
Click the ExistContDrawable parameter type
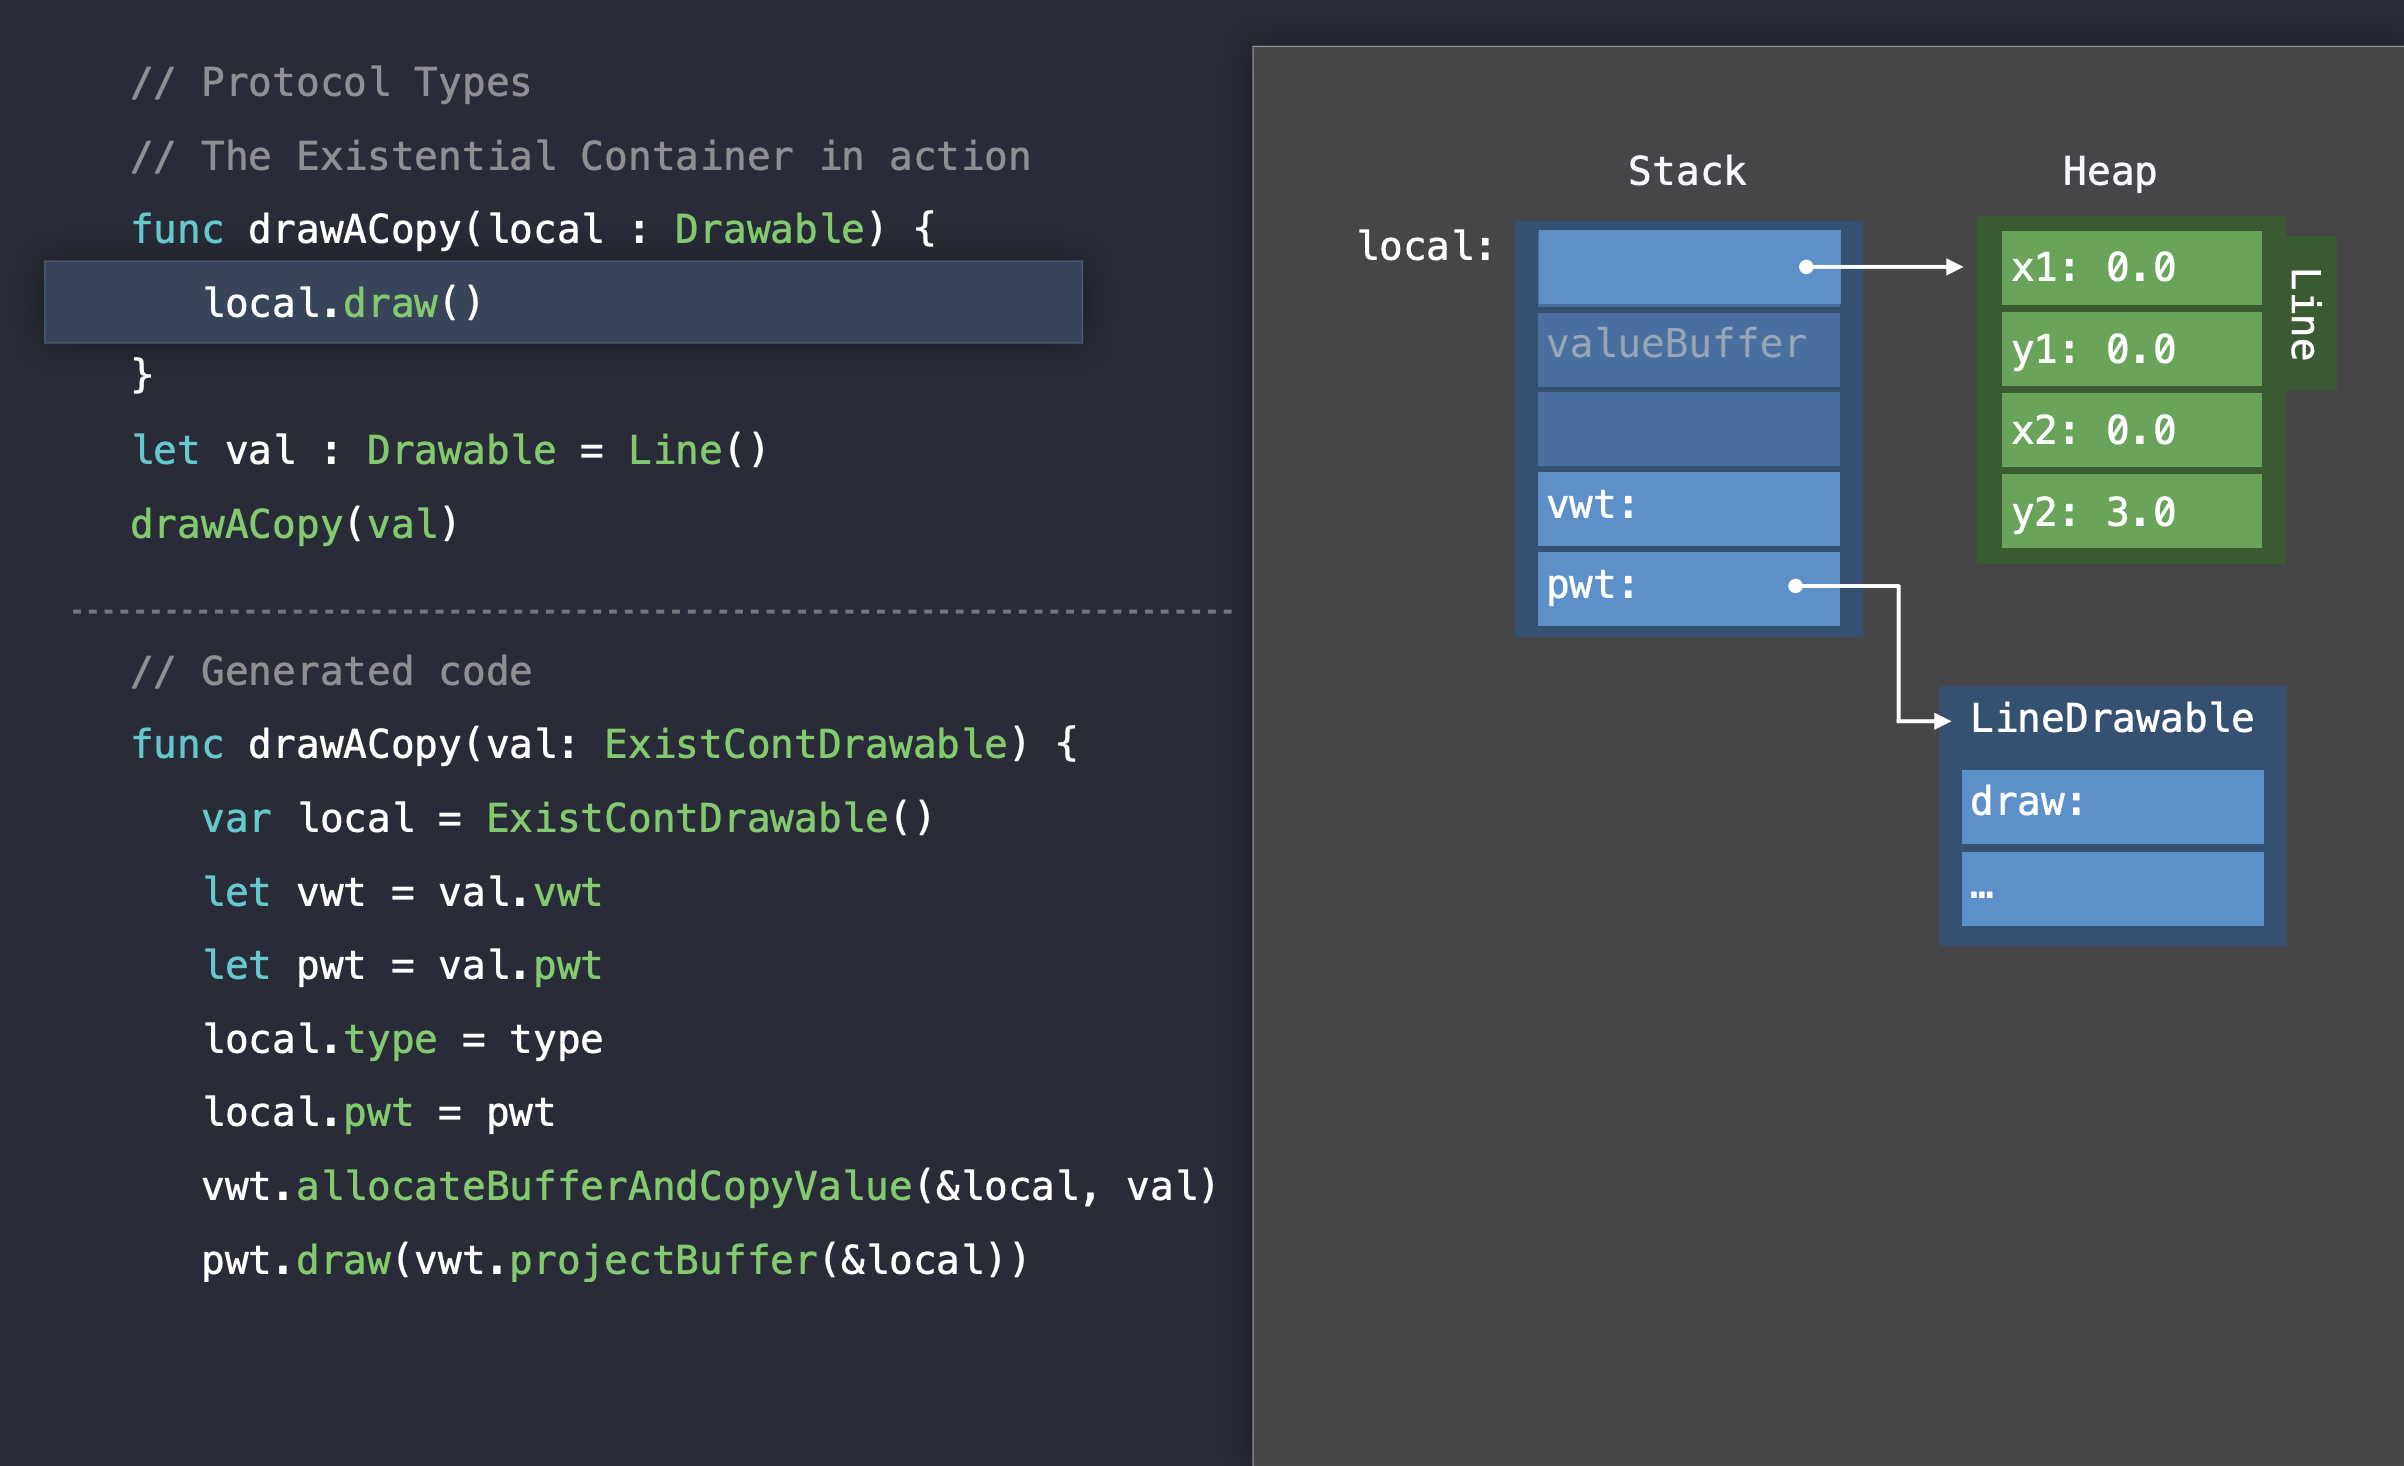(x=806, y=745)
